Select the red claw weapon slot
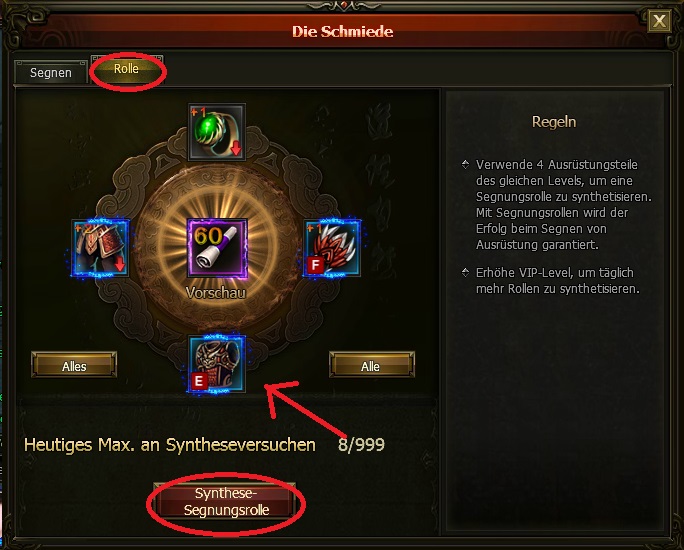The image size is (684, 550). click(332, 248)
